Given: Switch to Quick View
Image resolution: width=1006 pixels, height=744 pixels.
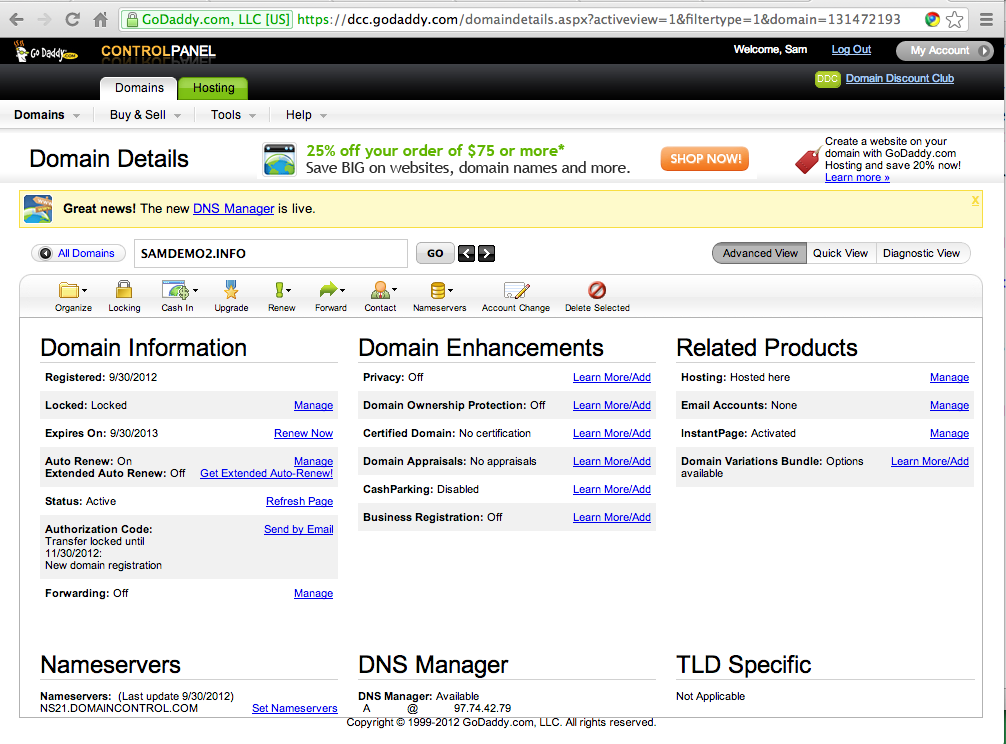Looking at the screenshot, I should (x=840, y=253).
